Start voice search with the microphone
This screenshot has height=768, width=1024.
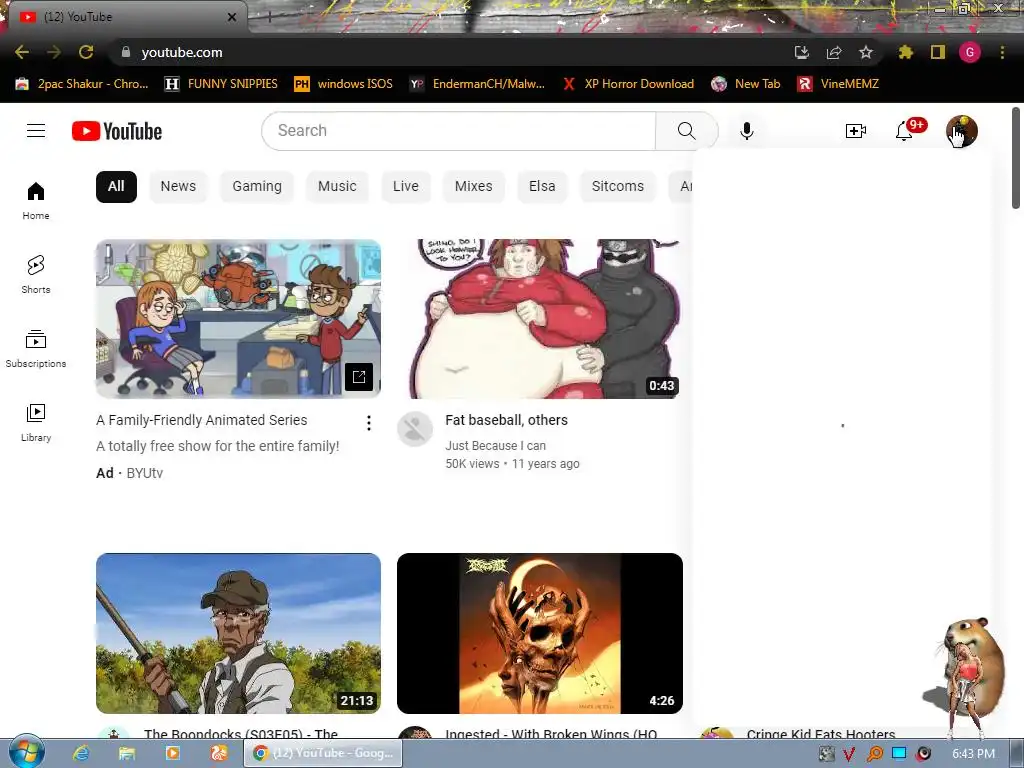[746, 131]
